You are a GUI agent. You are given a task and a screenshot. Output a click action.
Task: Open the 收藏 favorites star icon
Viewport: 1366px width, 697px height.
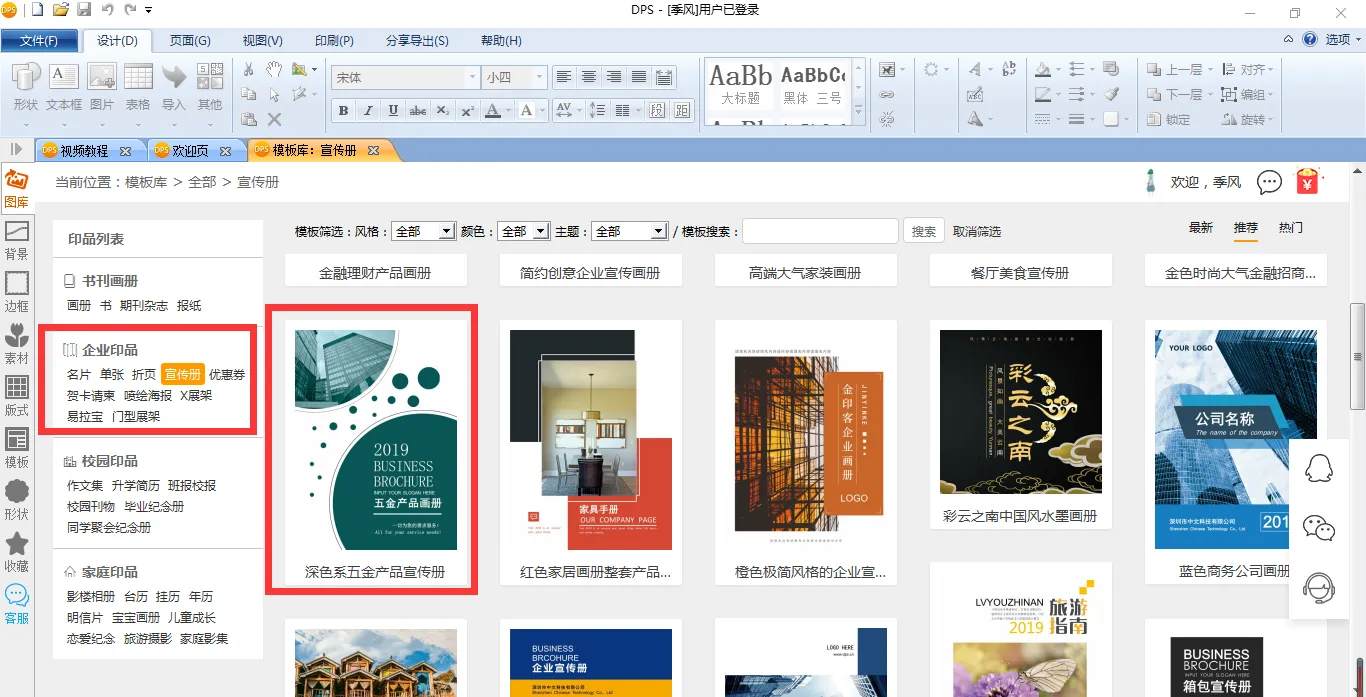[x=17, y=552]
